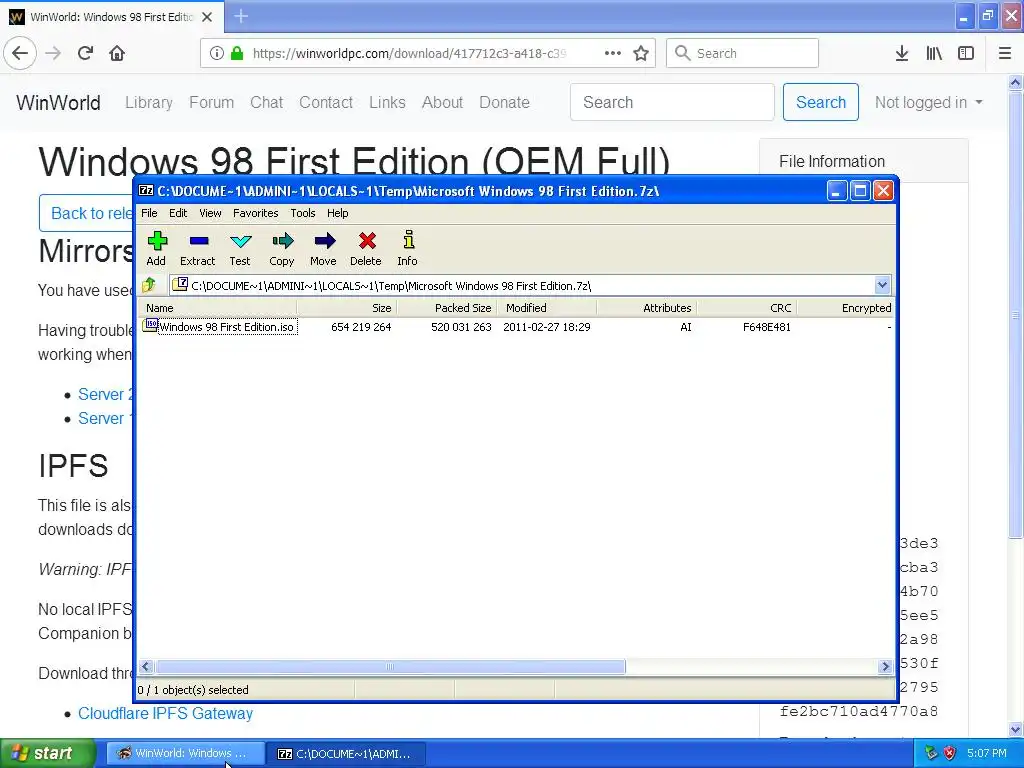
Task: Click the red Delete icon
Action: pyautogui.click(x=366, y=248)
